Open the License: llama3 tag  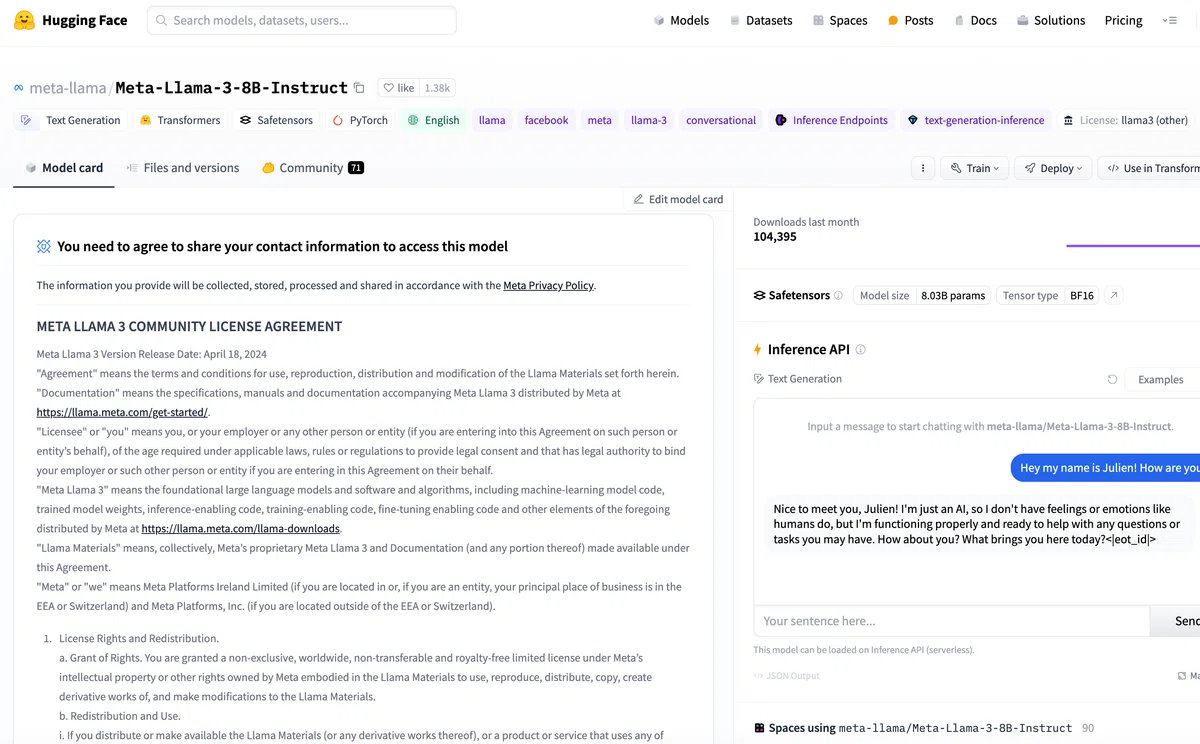(1126, 120)
